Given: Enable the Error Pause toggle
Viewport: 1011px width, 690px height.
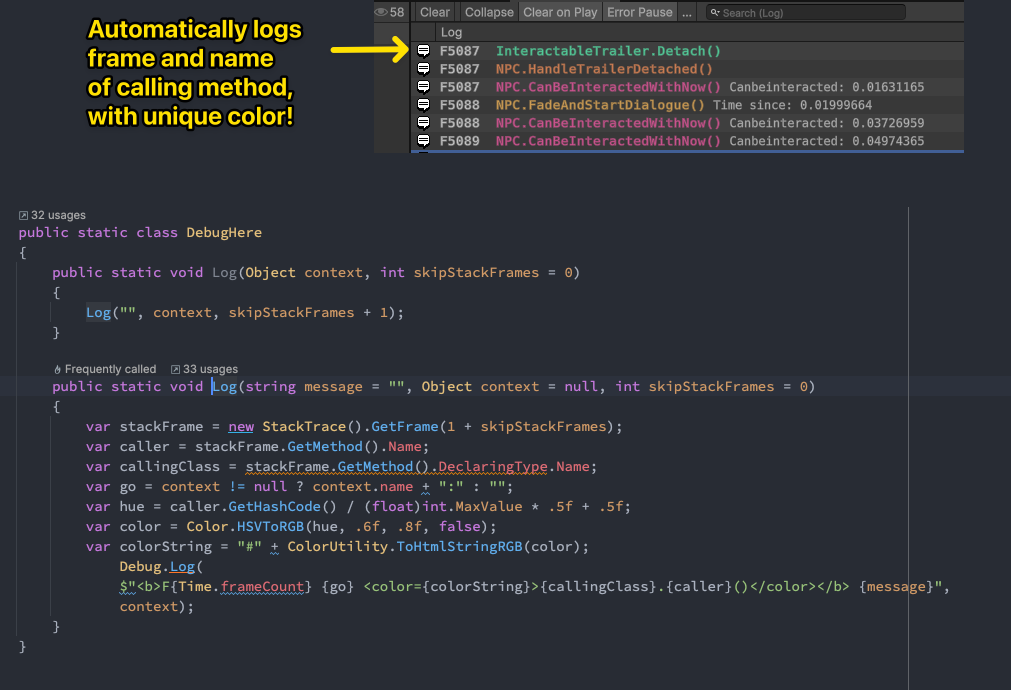Looking at the screenshot, I should [x=640, y=12].
